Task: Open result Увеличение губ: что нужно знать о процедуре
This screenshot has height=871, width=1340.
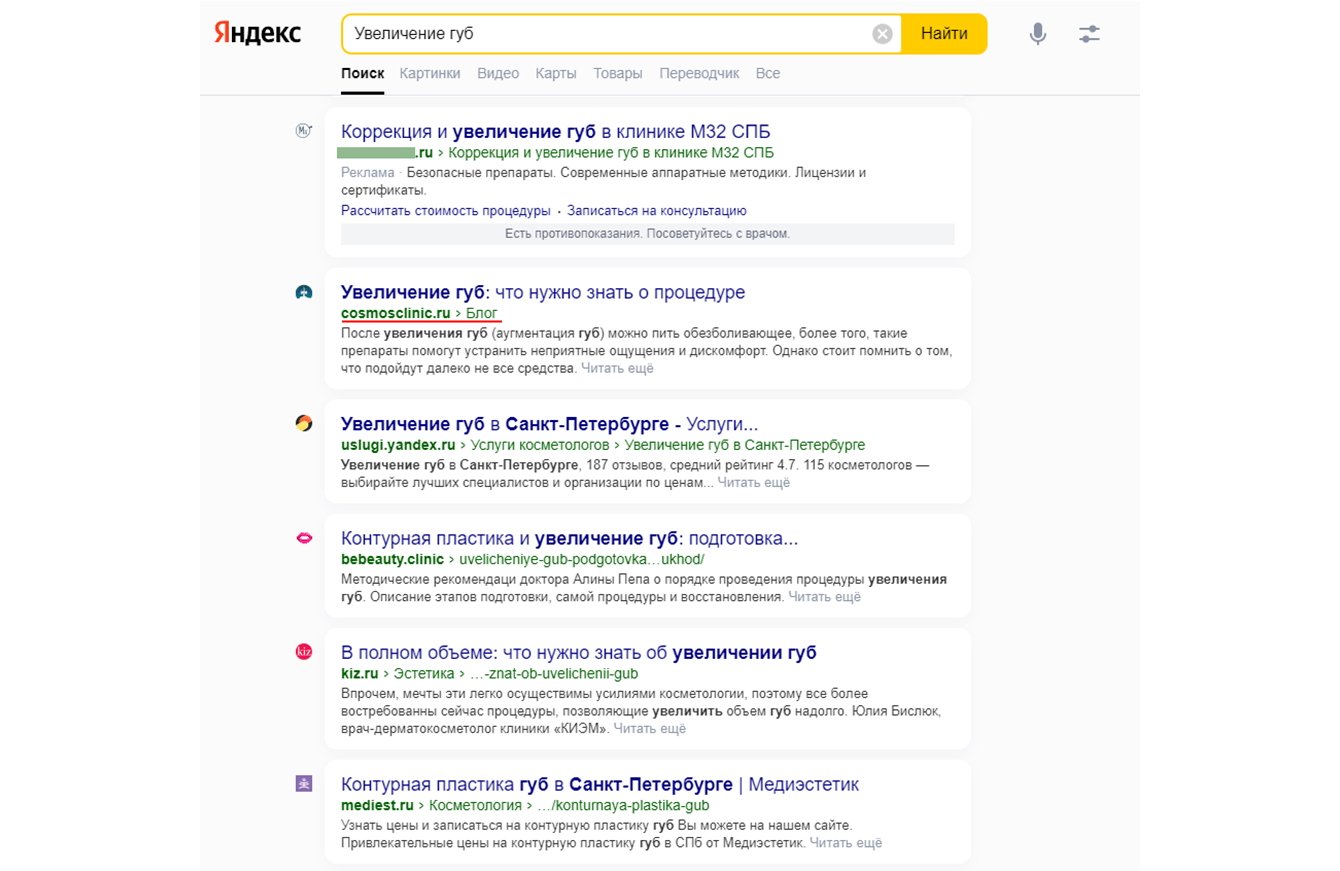Action: click(x=543, y=292)
